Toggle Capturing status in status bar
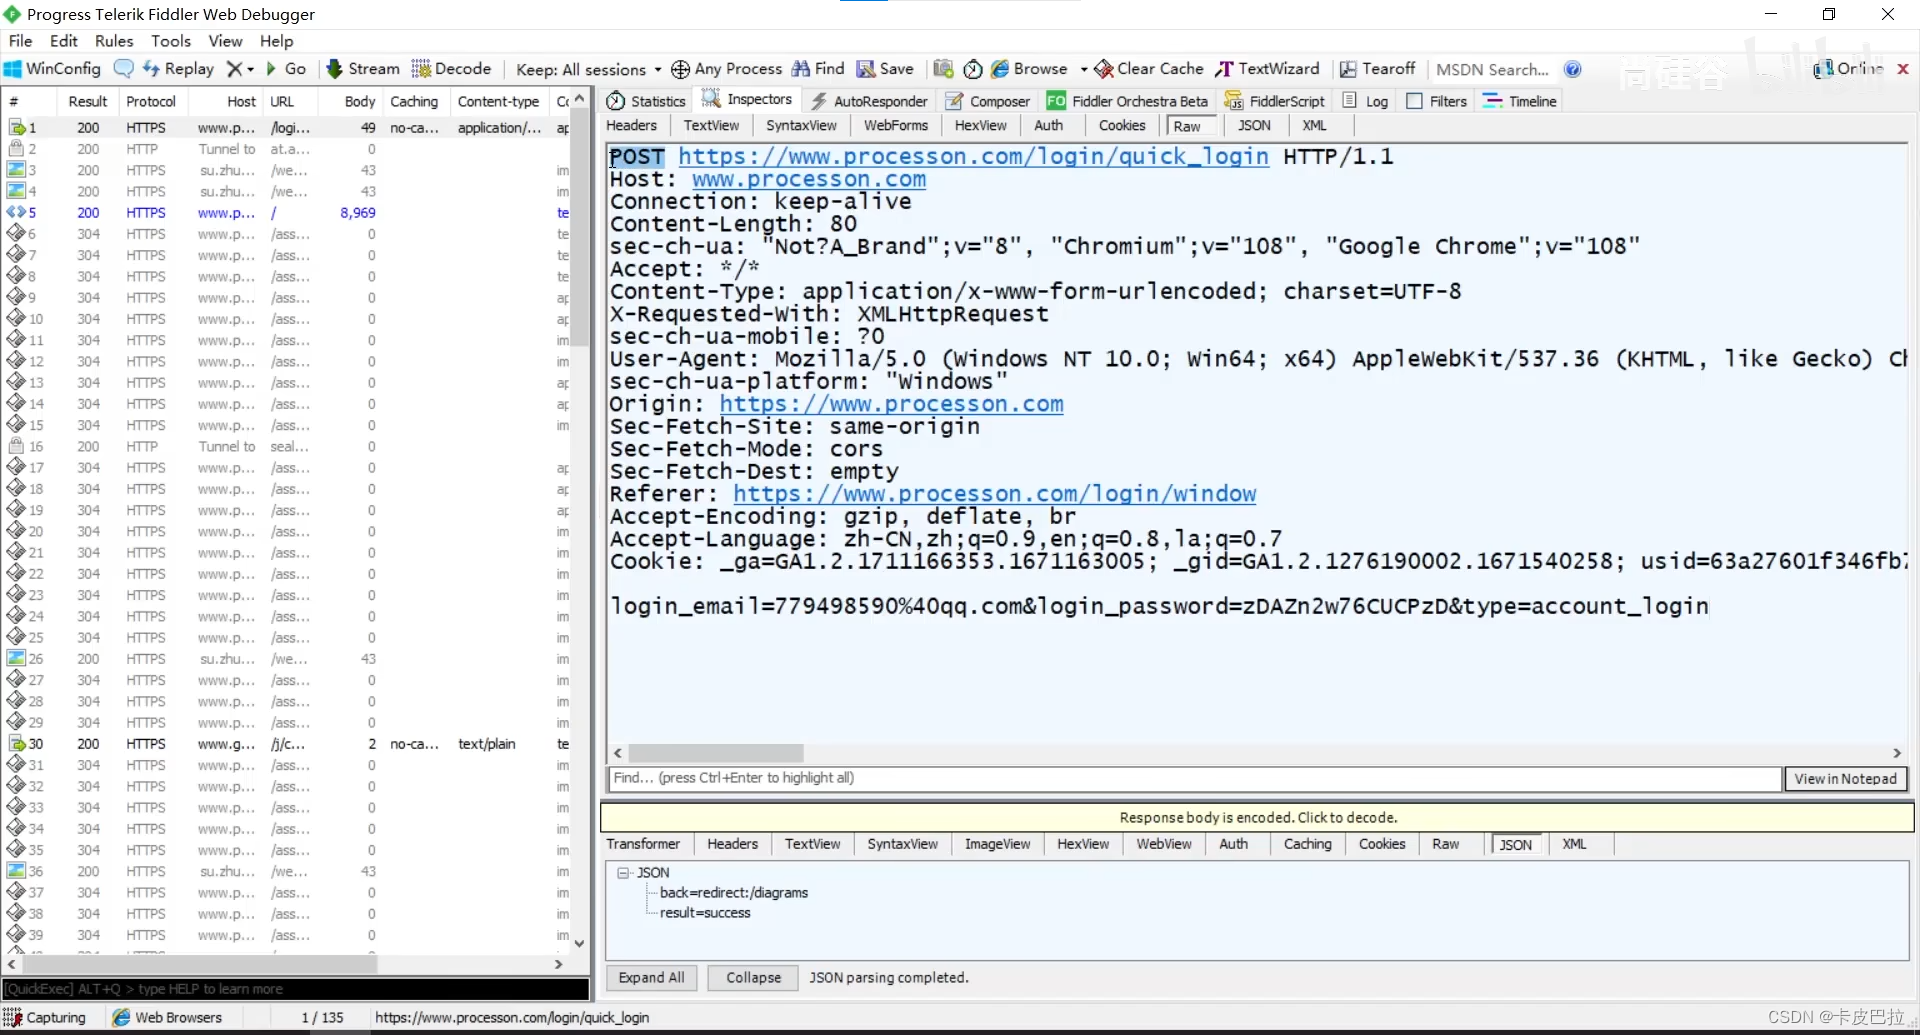This screenshot has height=1035, width=1920. pyautogui.click(x=45, y=1017)
